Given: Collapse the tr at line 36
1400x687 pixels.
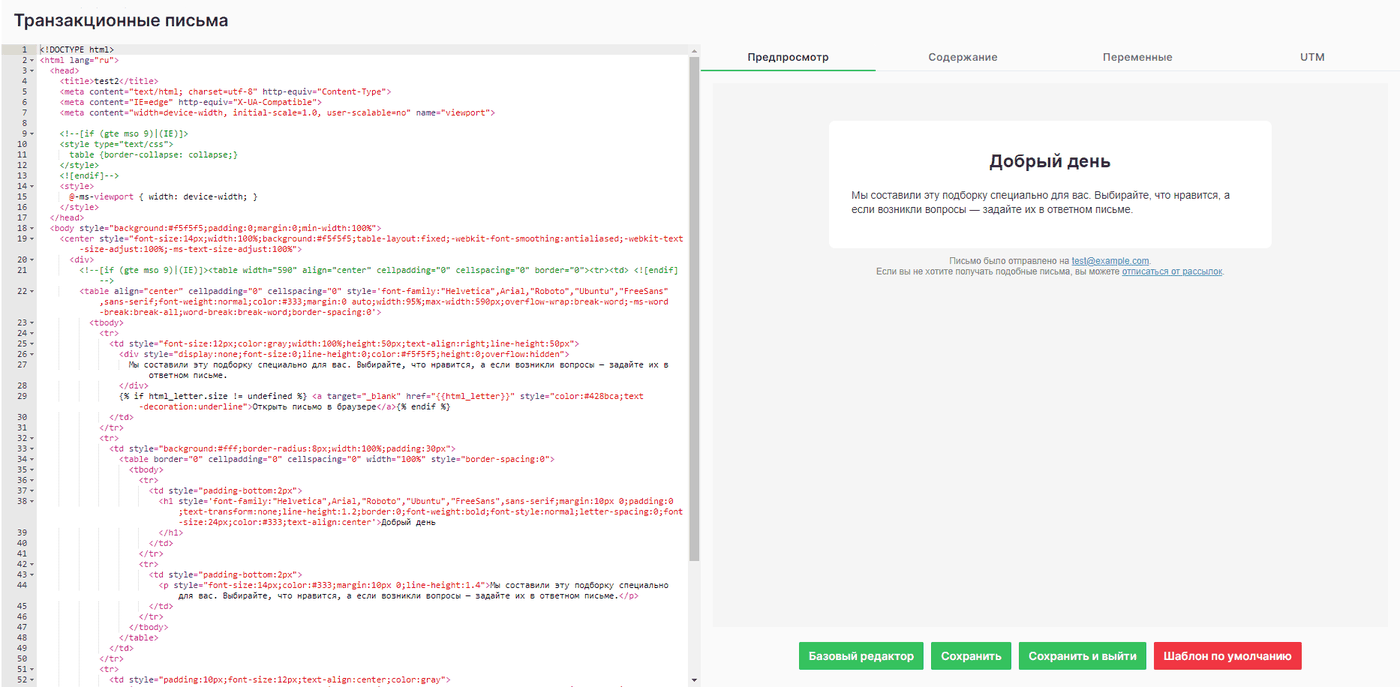Looking at the screenshot, I should point(33,480).
